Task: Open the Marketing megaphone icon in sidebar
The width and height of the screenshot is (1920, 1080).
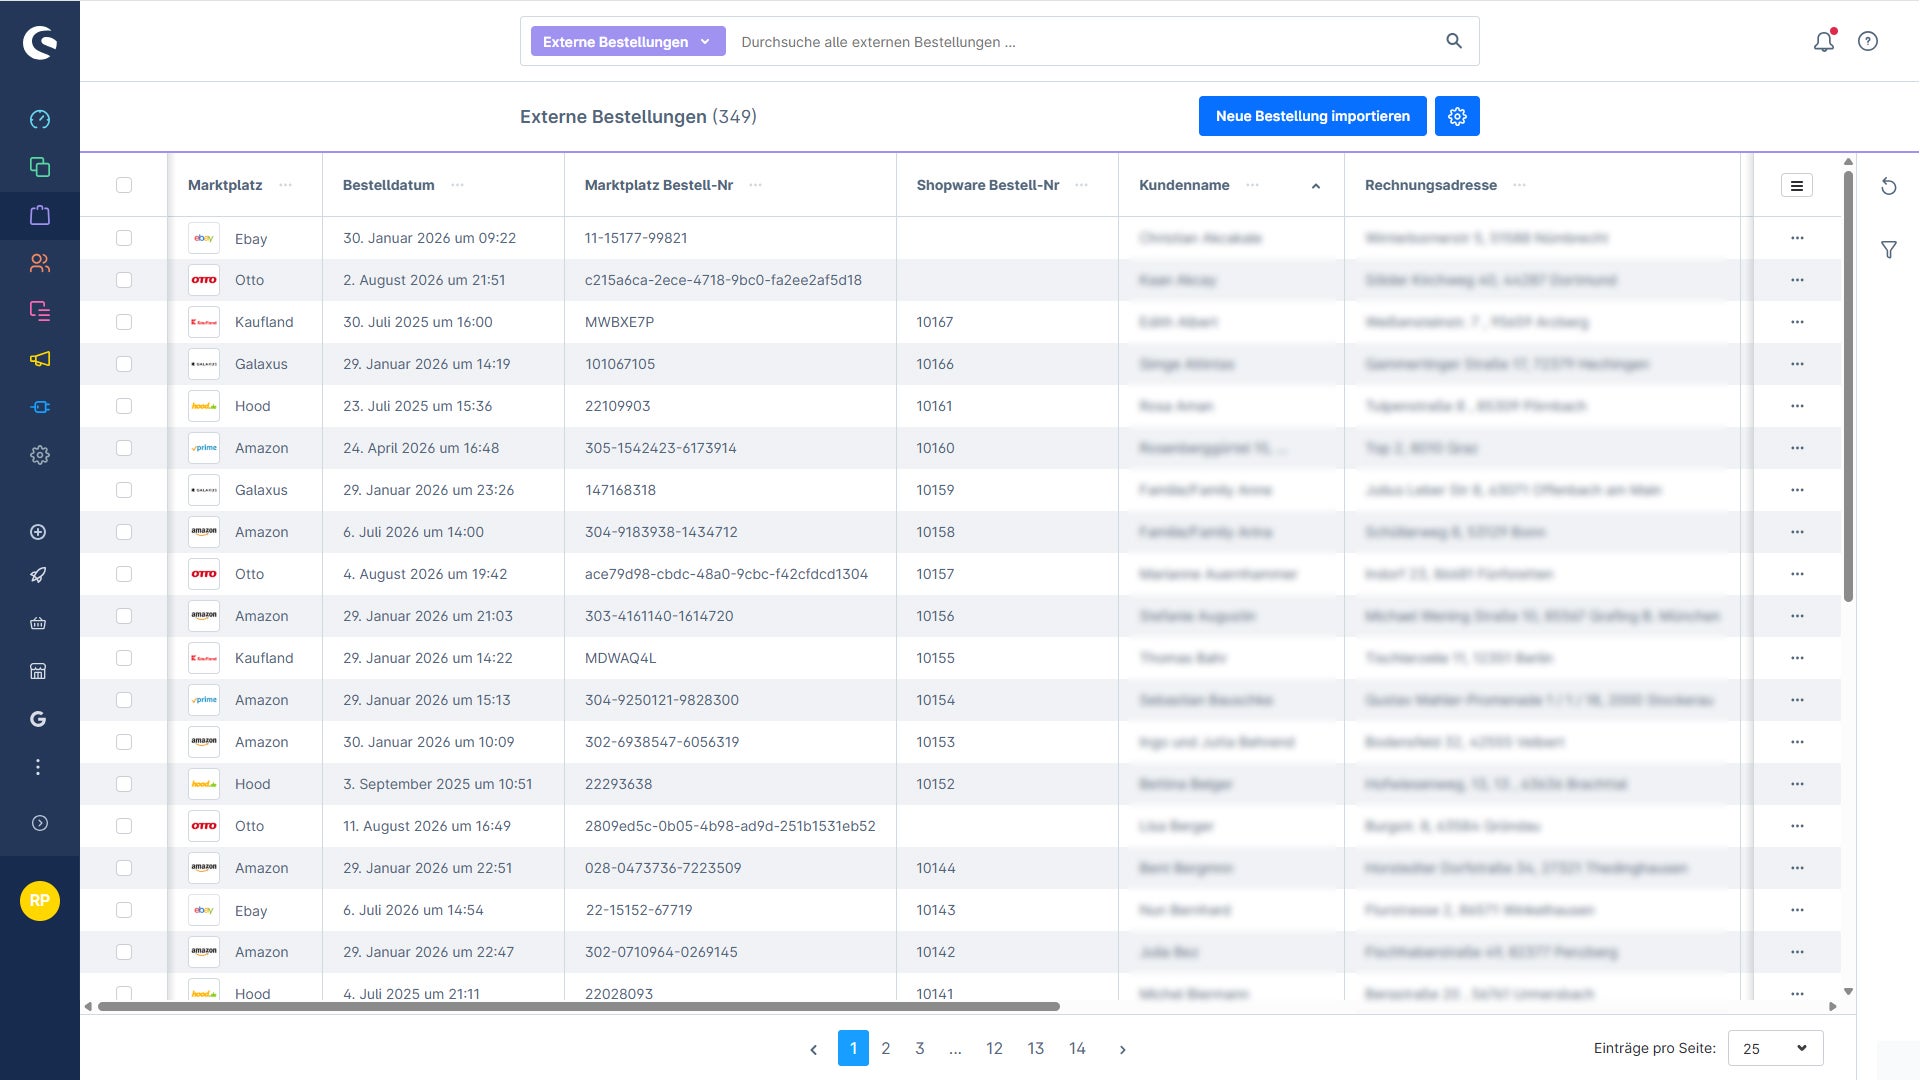Action: 40,359
